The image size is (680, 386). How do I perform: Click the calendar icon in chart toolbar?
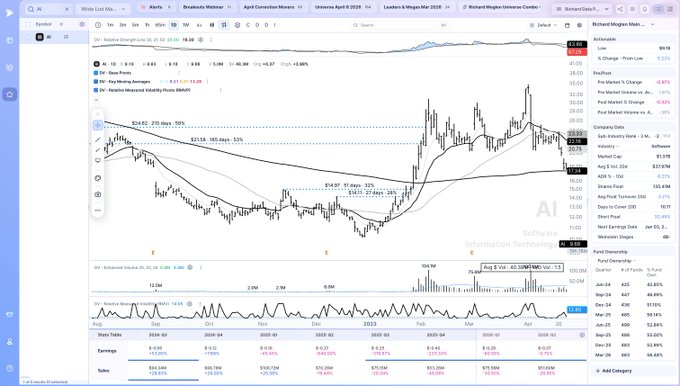pos(567,25)
